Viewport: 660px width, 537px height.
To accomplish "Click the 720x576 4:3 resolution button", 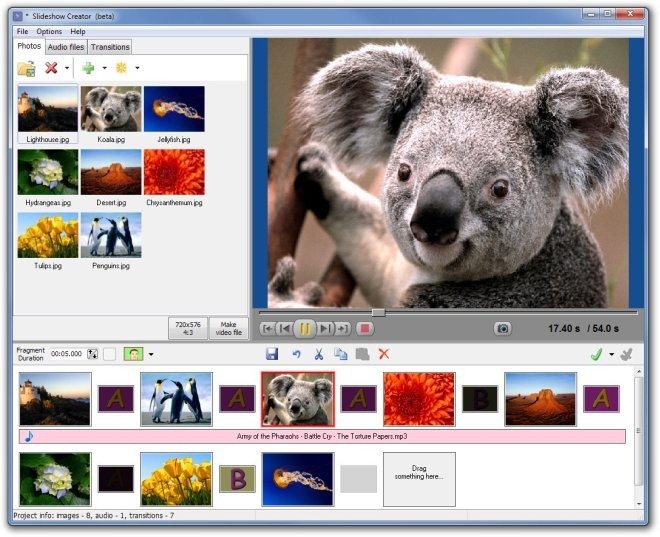I will click(188, 328).
